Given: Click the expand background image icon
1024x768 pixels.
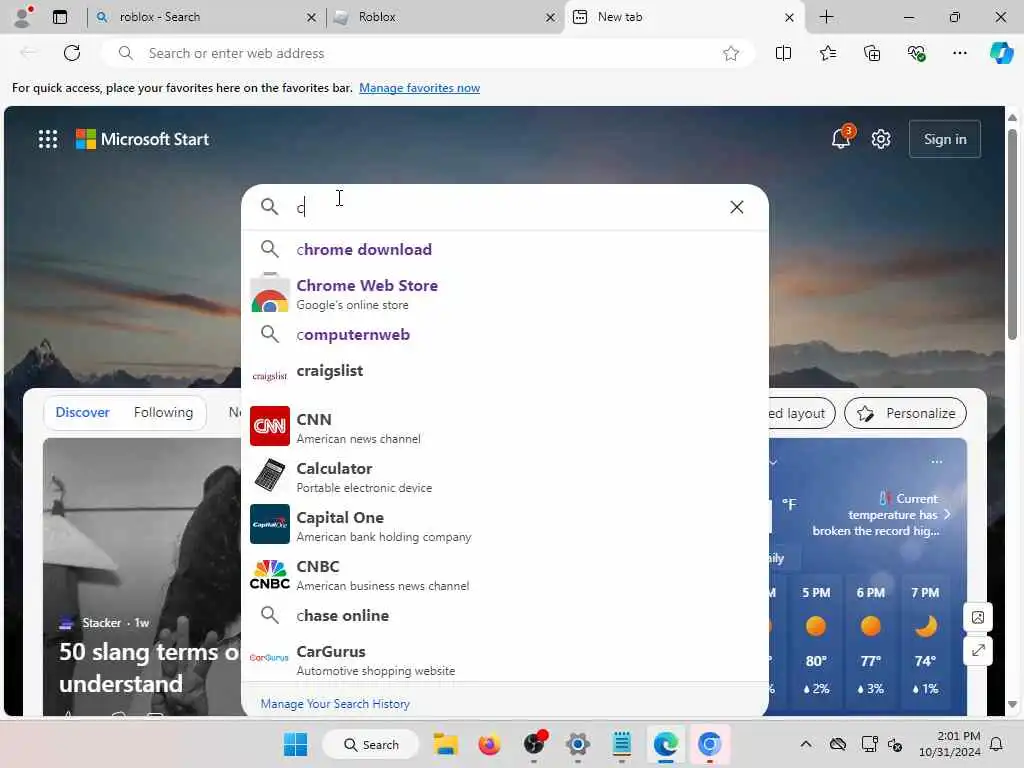Looking at the screenshot, I should click(x=978, y=650).
